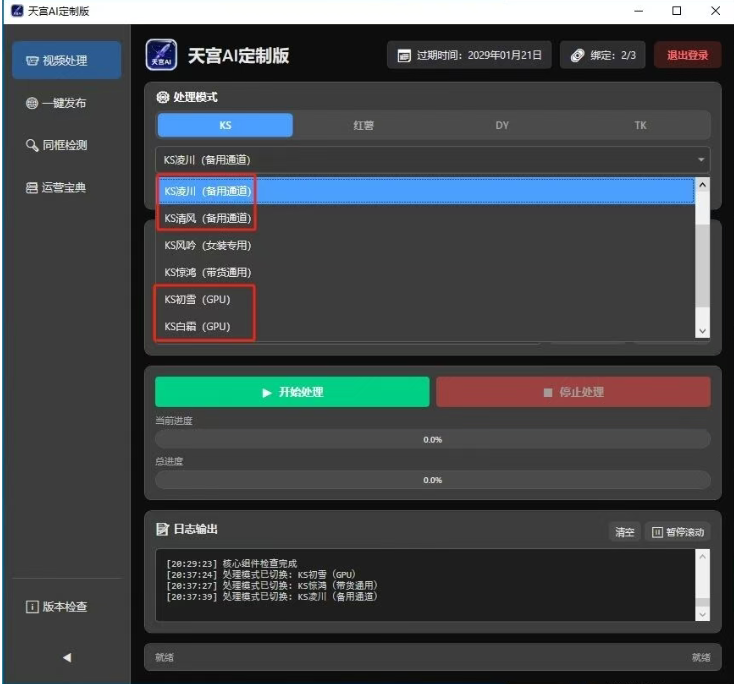Click the log panel's scroll-up arrow
The image size is (734, 684).
click(702, 556)
